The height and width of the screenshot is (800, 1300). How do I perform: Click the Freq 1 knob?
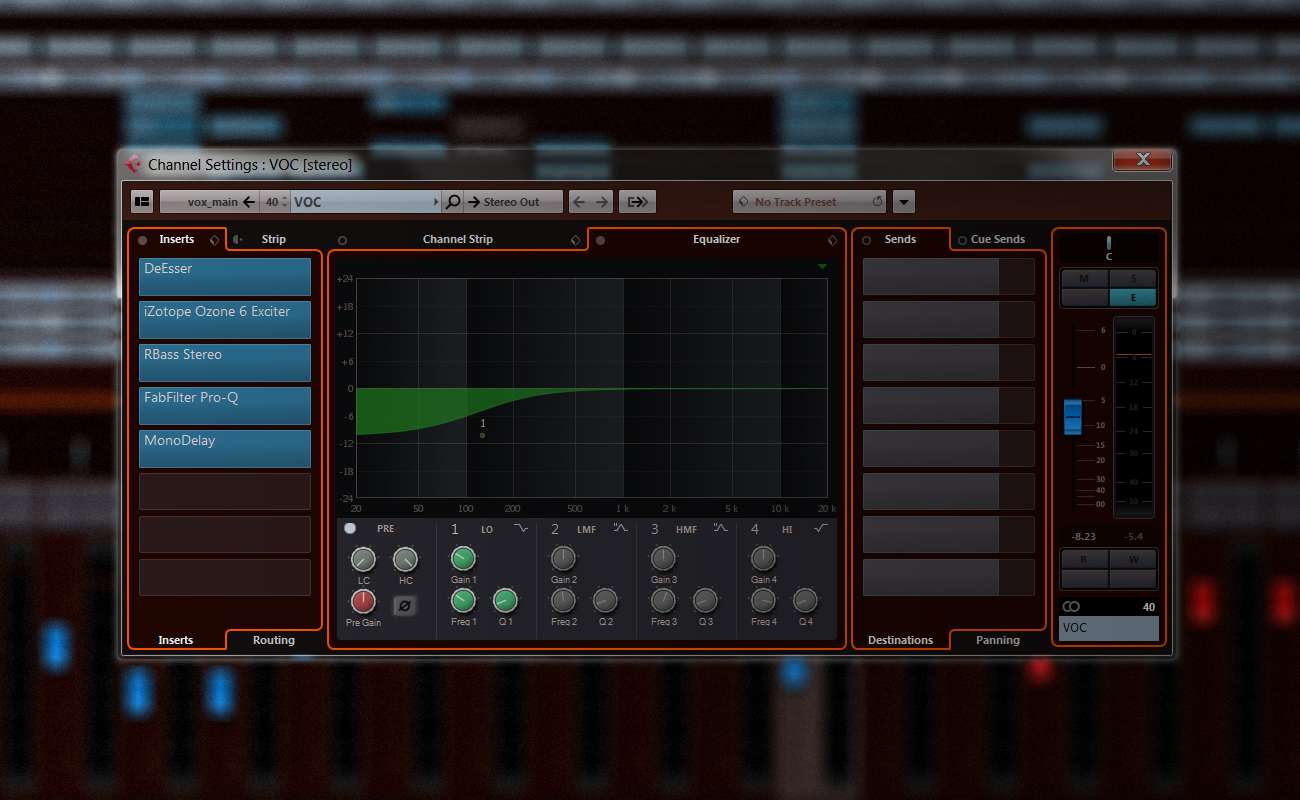coord(463,601)
